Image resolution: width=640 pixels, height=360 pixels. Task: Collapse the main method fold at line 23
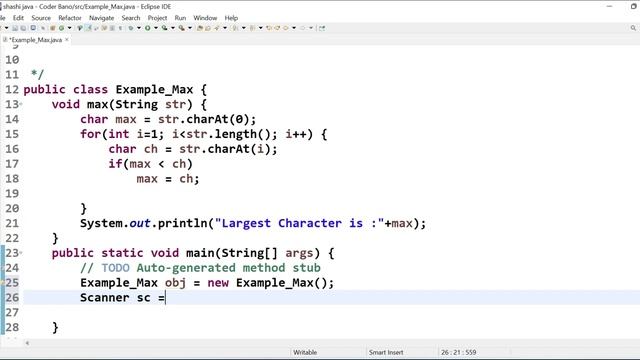21,253
